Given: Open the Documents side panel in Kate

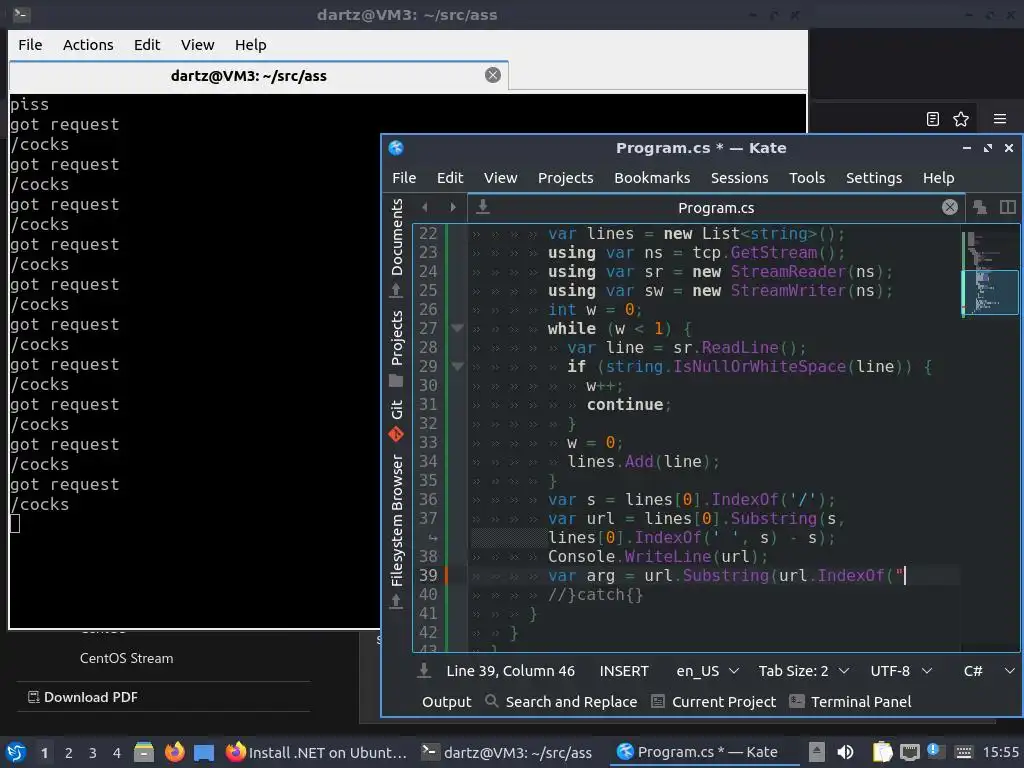Looking at the screenshot, I should (396, 249).
